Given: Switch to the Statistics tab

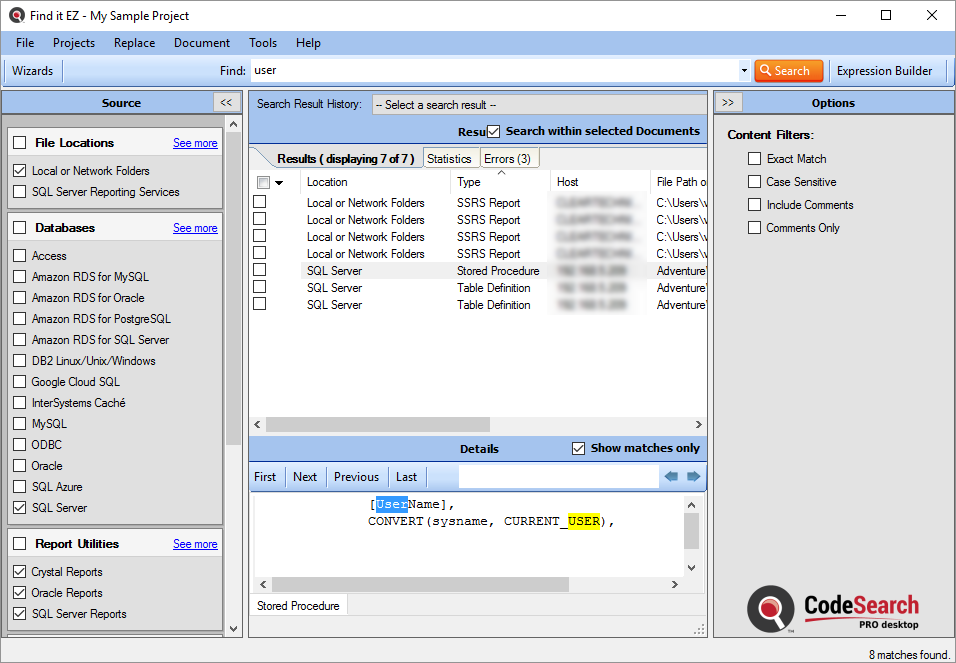Looking at the screenshot, I should coord(449,159).
